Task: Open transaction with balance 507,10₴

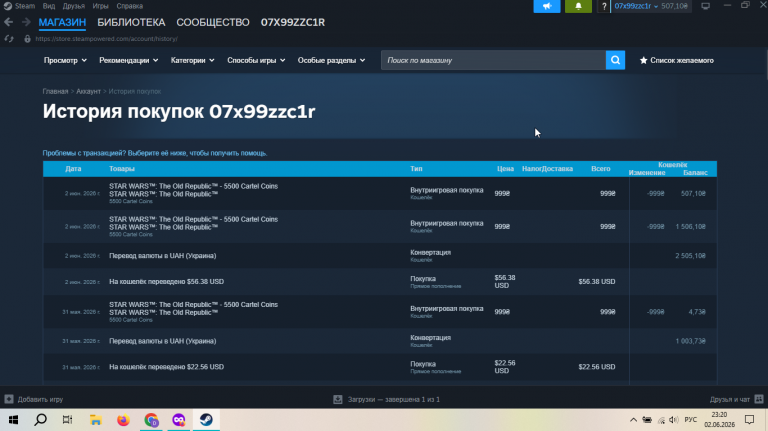Action: point(380,193)
